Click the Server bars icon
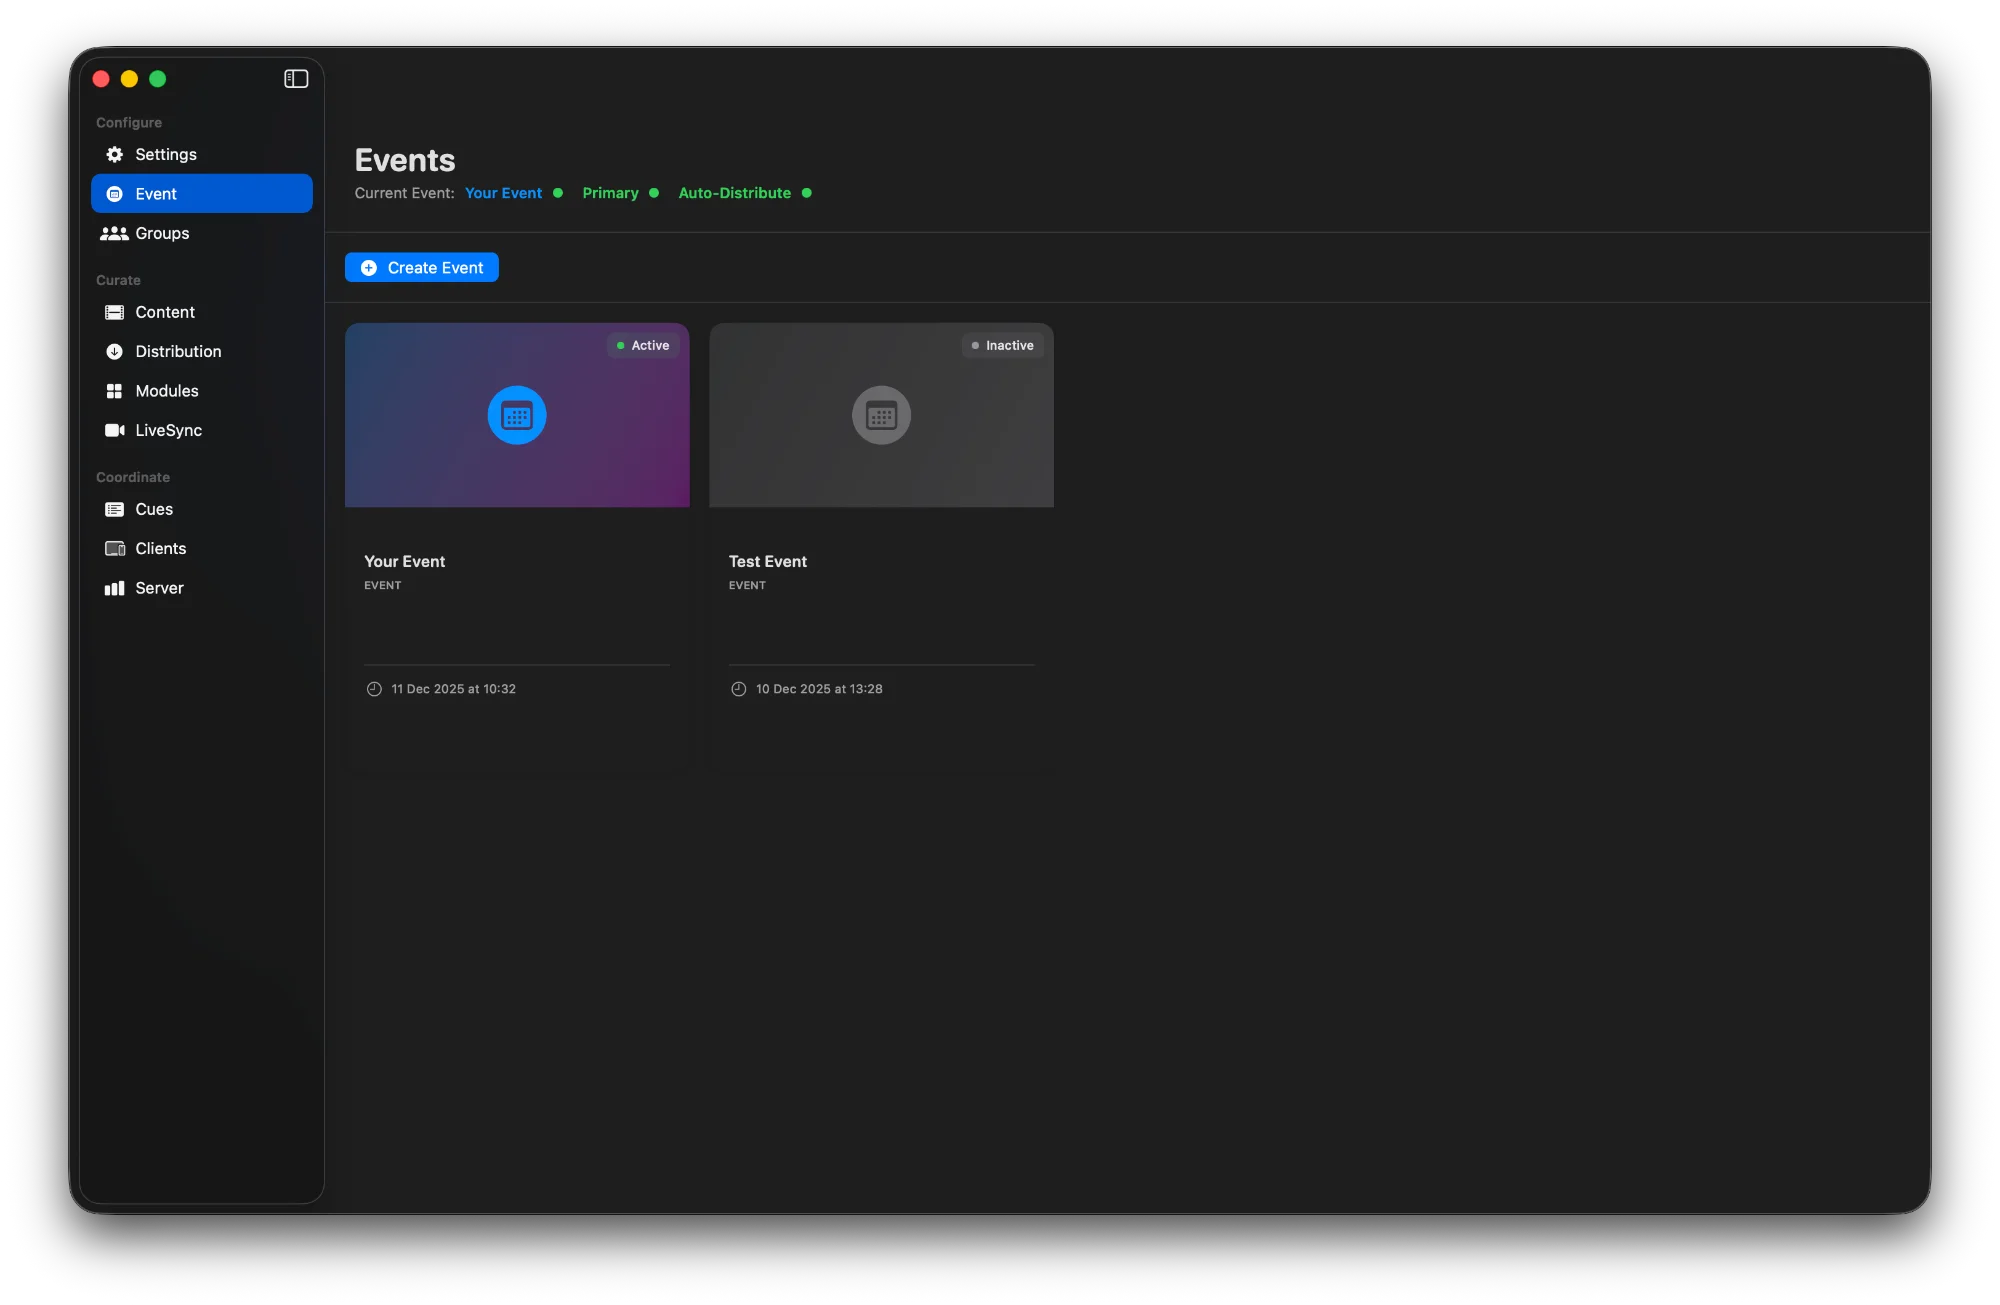 click(115, 588)
